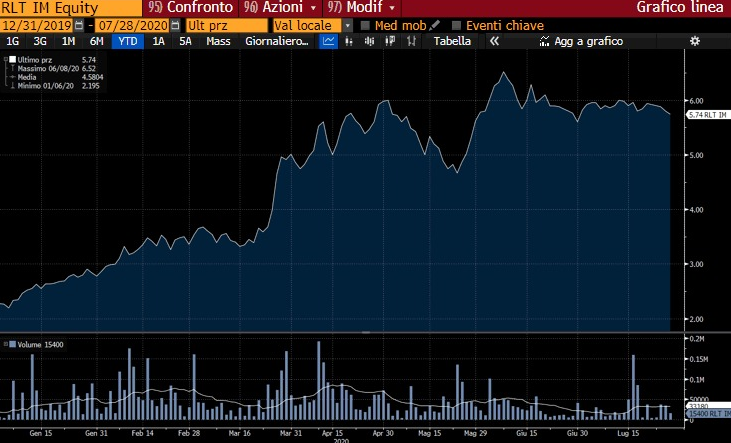Click the end date field 07/28/2020

coord(133,25)
